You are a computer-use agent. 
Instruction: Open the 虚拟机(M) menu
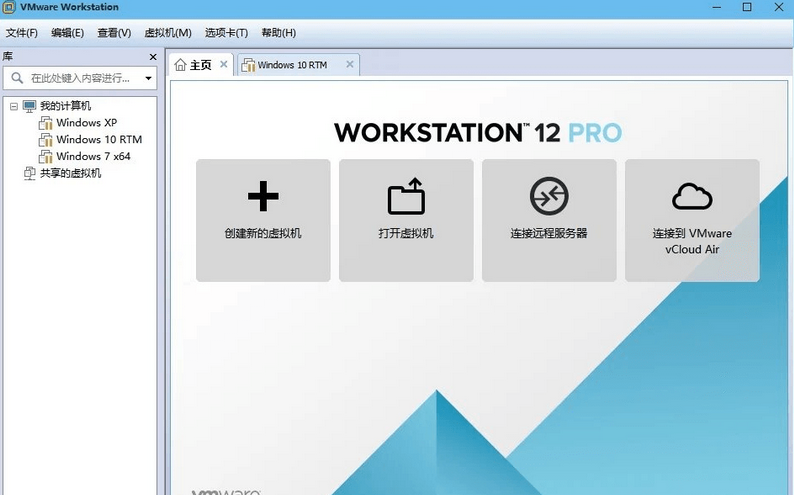coord(168,33)
